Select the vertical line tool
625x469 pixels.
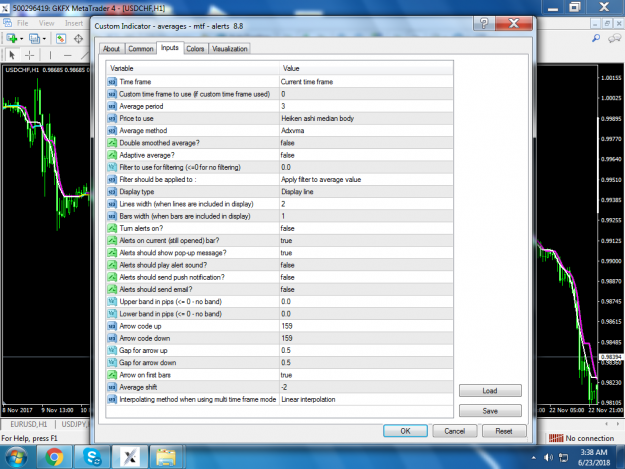tap(50, 55)
